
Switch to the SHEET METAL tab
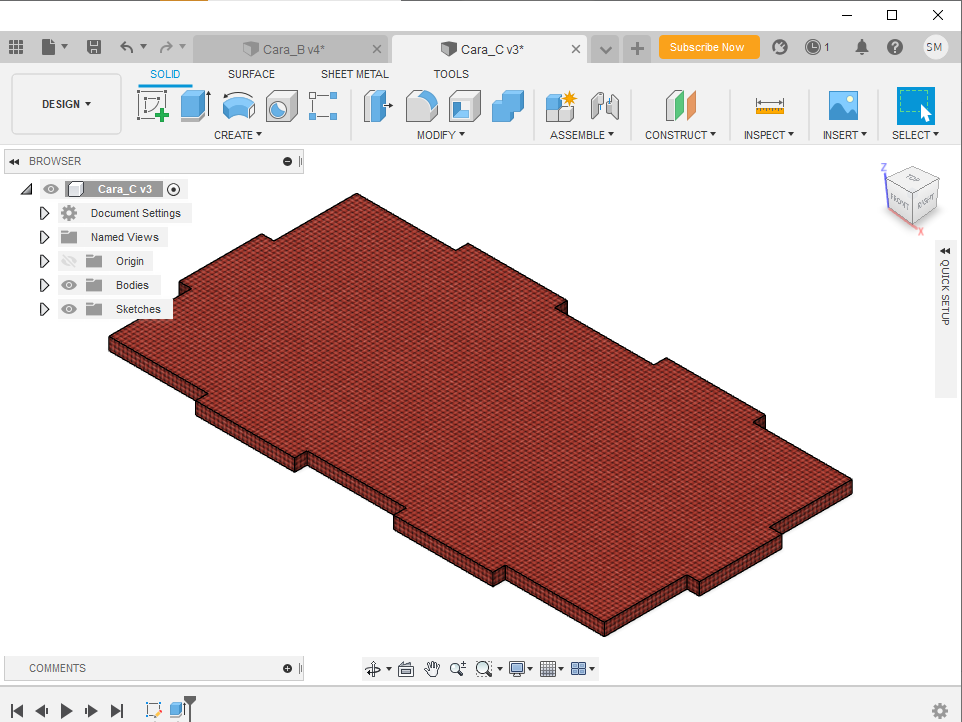(355, 74)
